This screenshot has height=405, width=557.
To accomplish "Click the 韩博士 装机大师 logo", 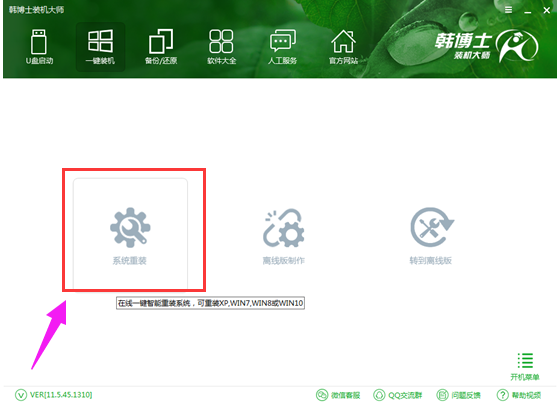I will tap(487, 45).
